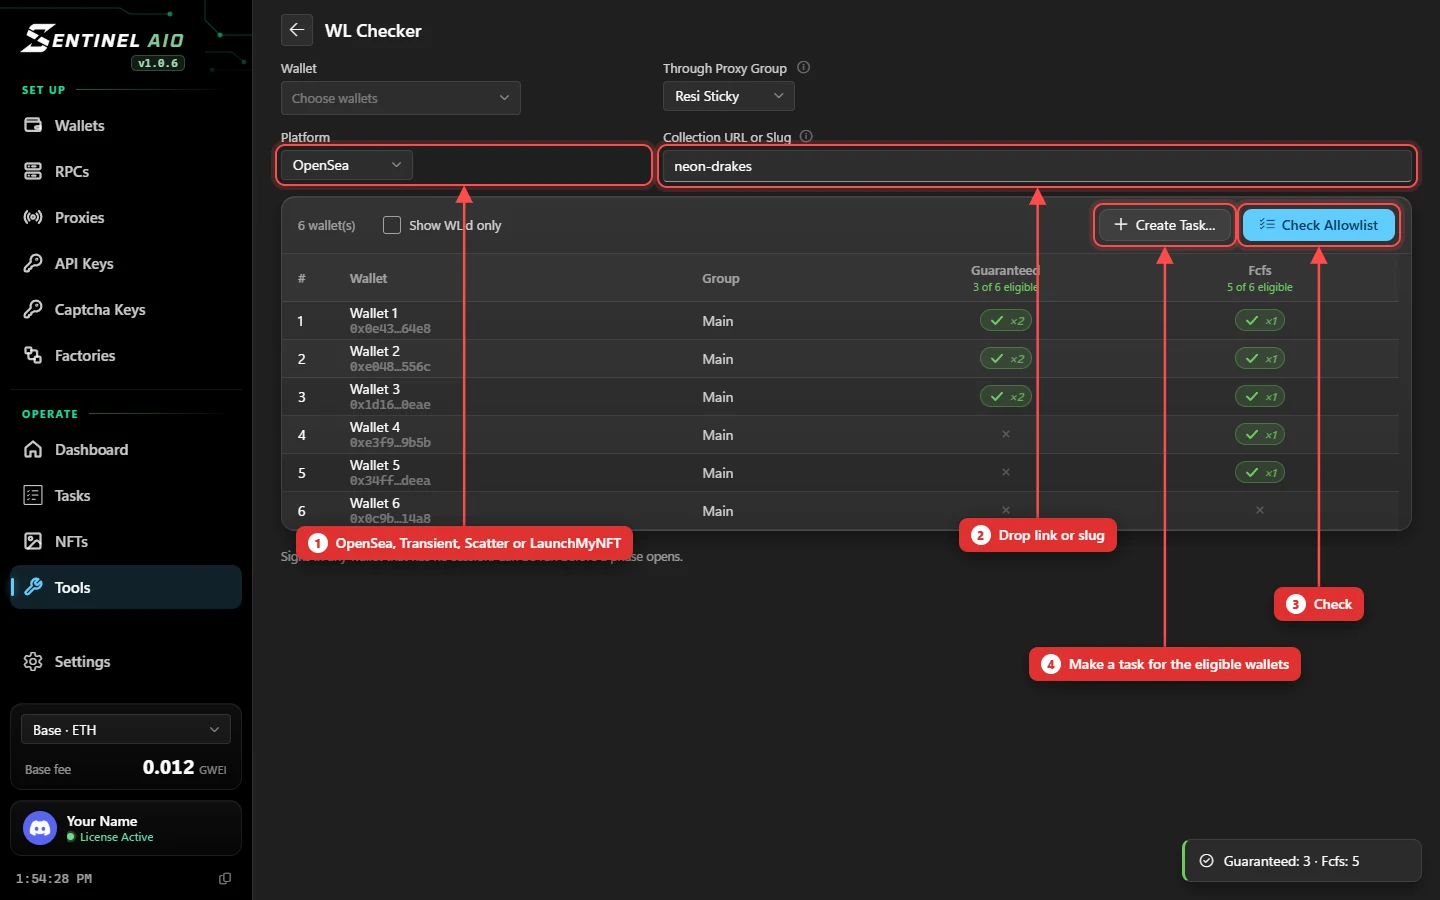The height and width of the screenshot is (900, 1440).
Task: Go back using the arrow beside WL Checker
Action: [x=297, y=30]
